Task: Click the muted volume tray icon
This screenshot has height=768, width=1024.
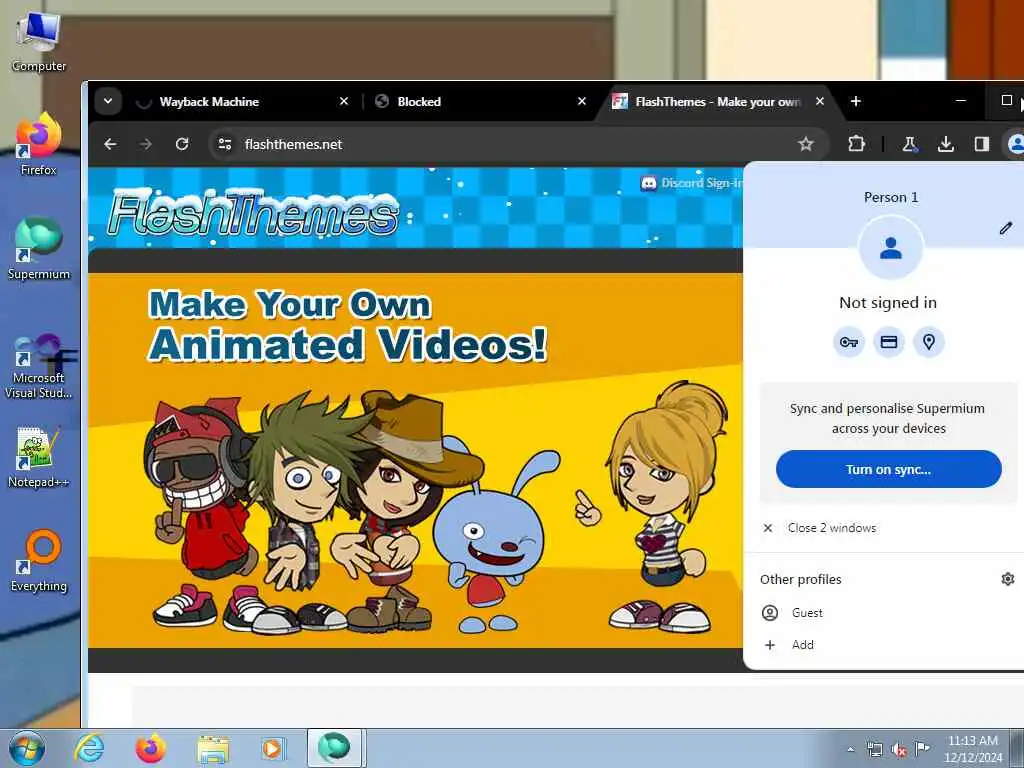Action: point(899,749)
